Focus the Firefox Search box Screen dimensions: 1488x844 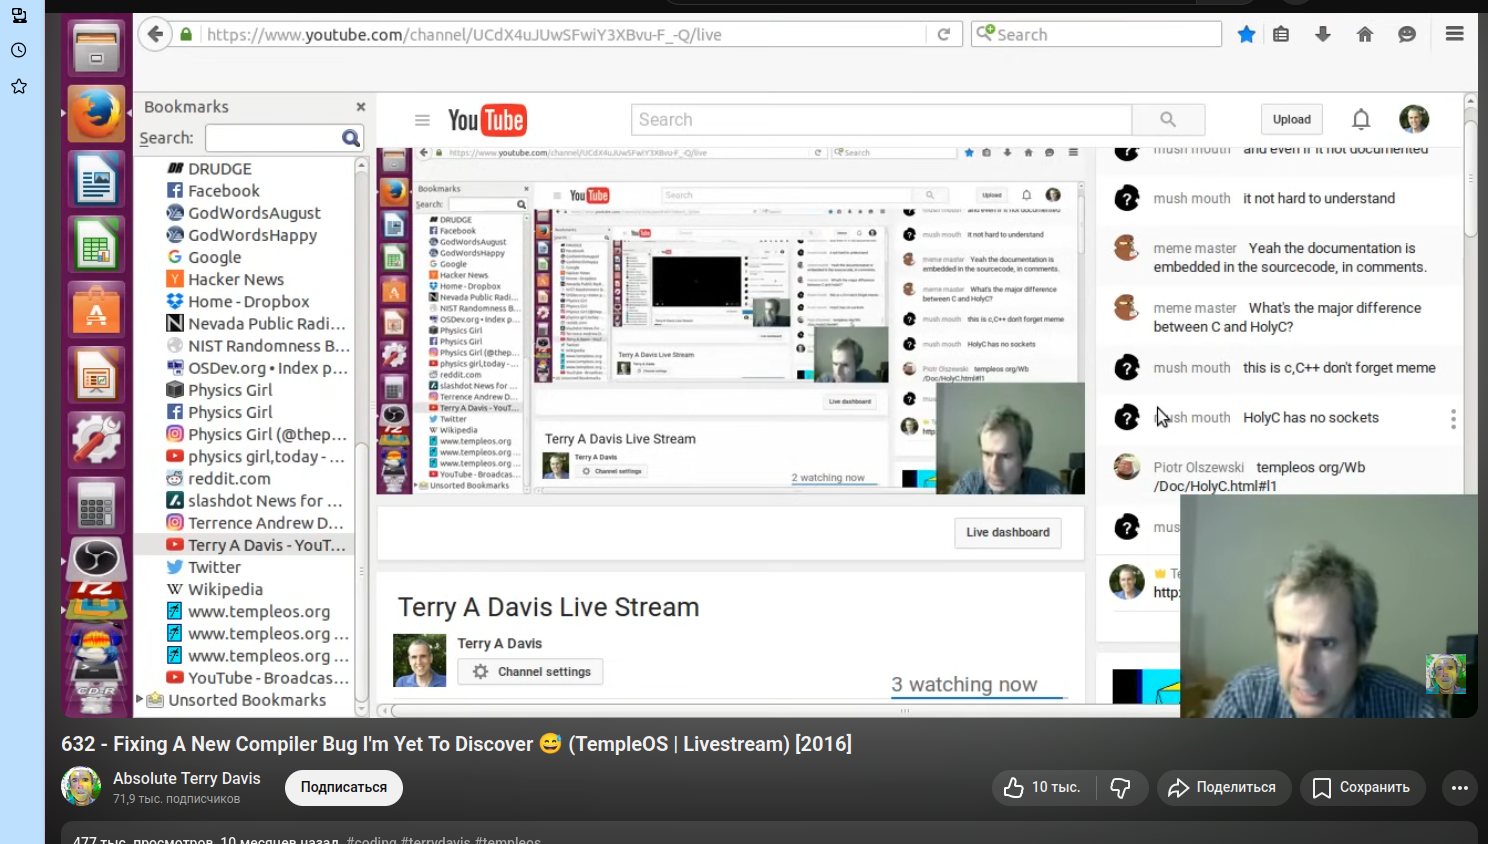coord(1097,34)
